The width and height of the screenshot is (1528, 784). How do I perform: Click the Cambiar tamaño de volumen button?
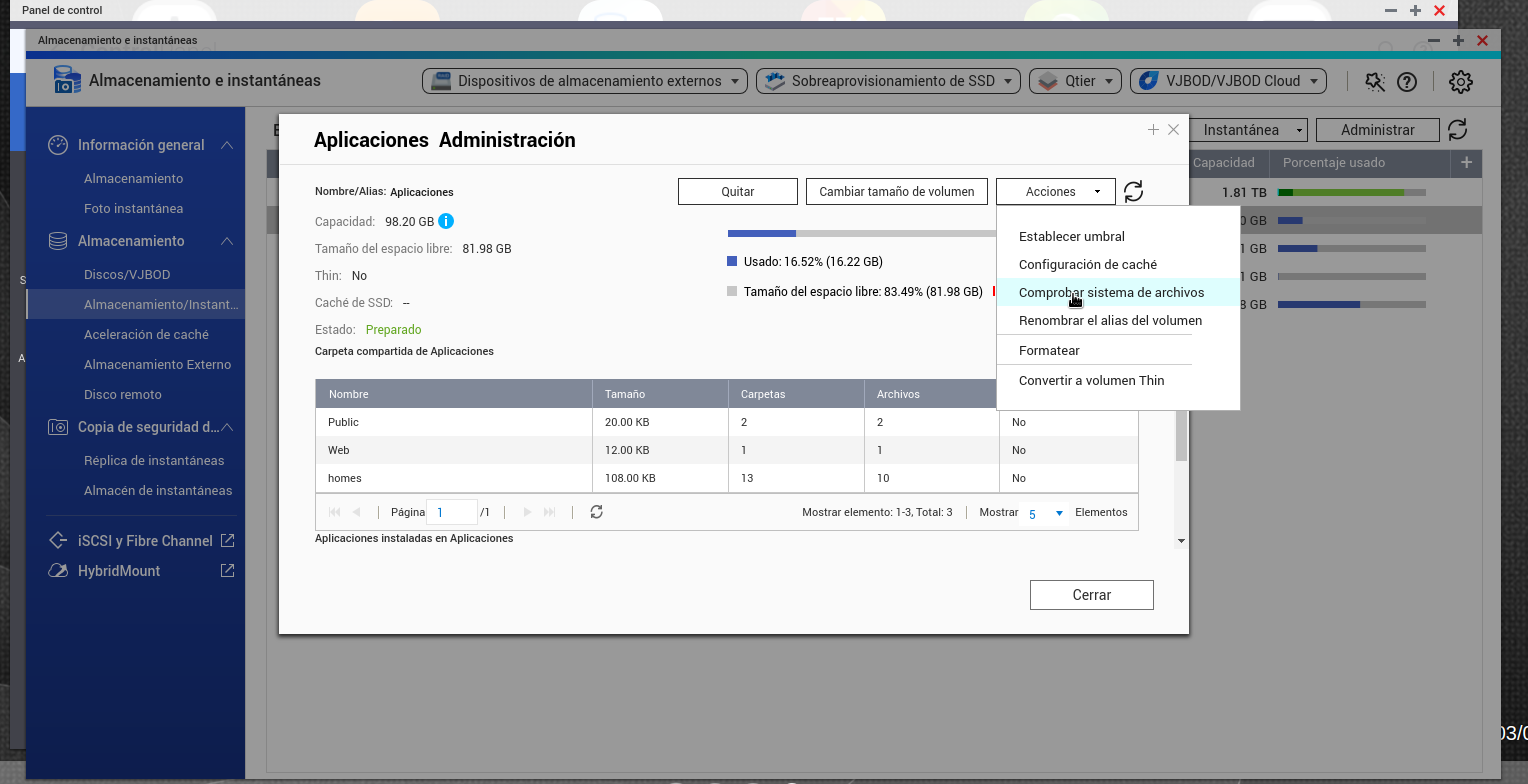point(896,192)
